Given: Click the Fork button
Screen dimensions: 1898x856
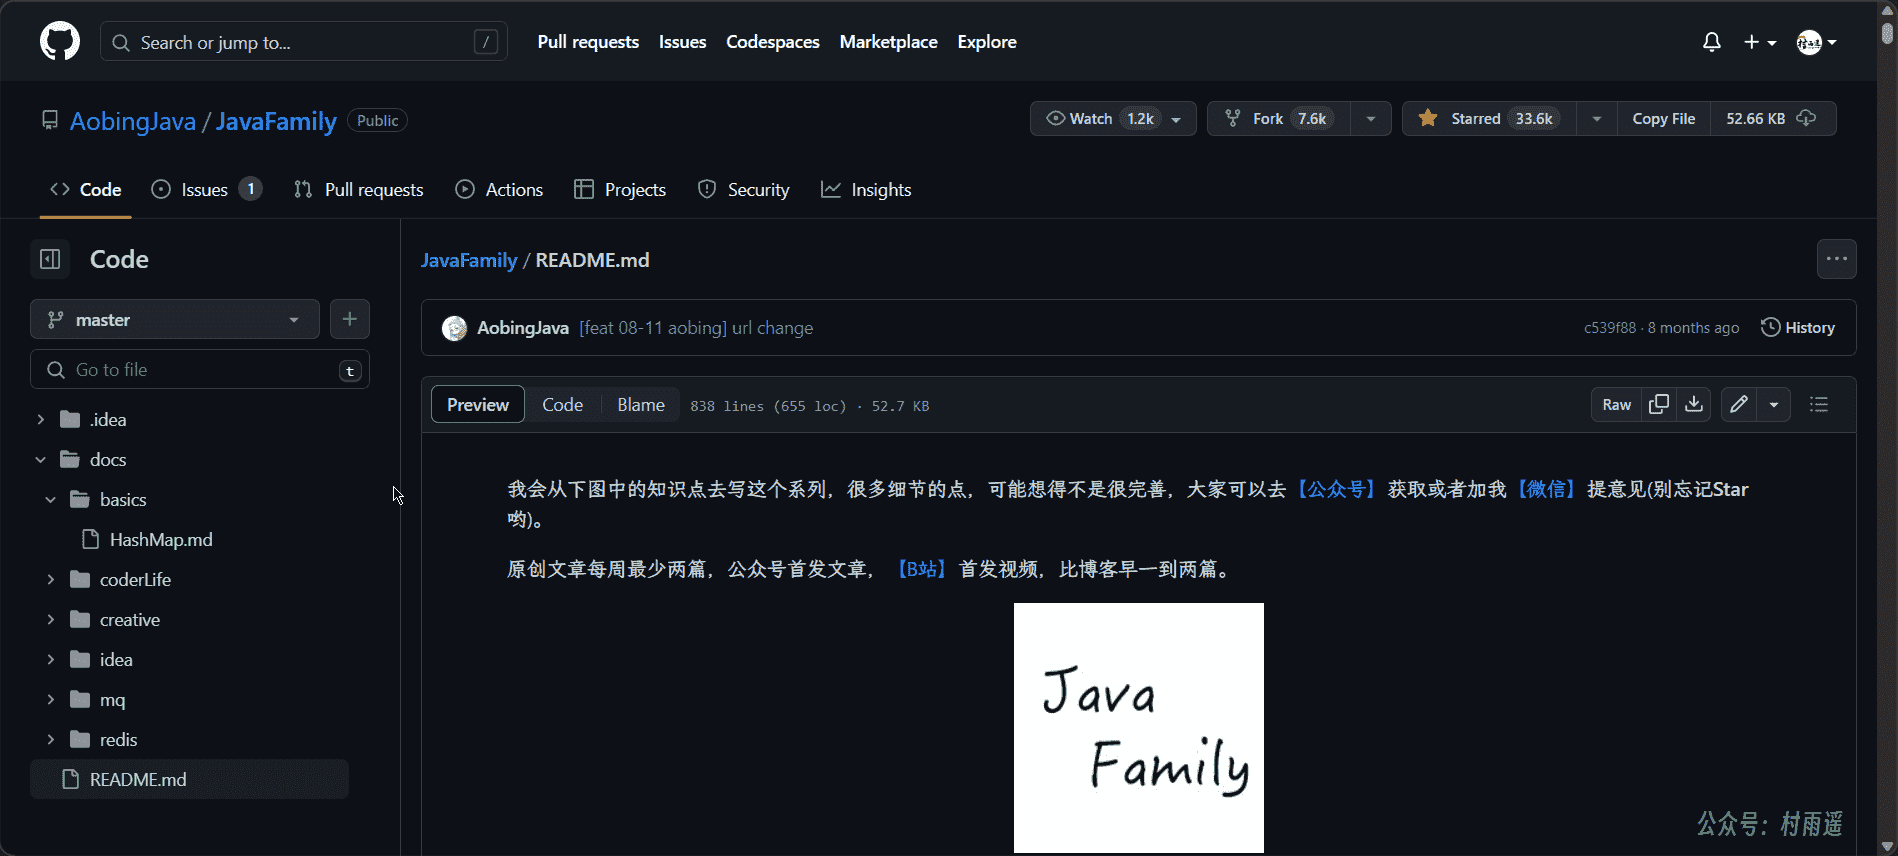Looking at the screenshot, I should click(1279, 118).
